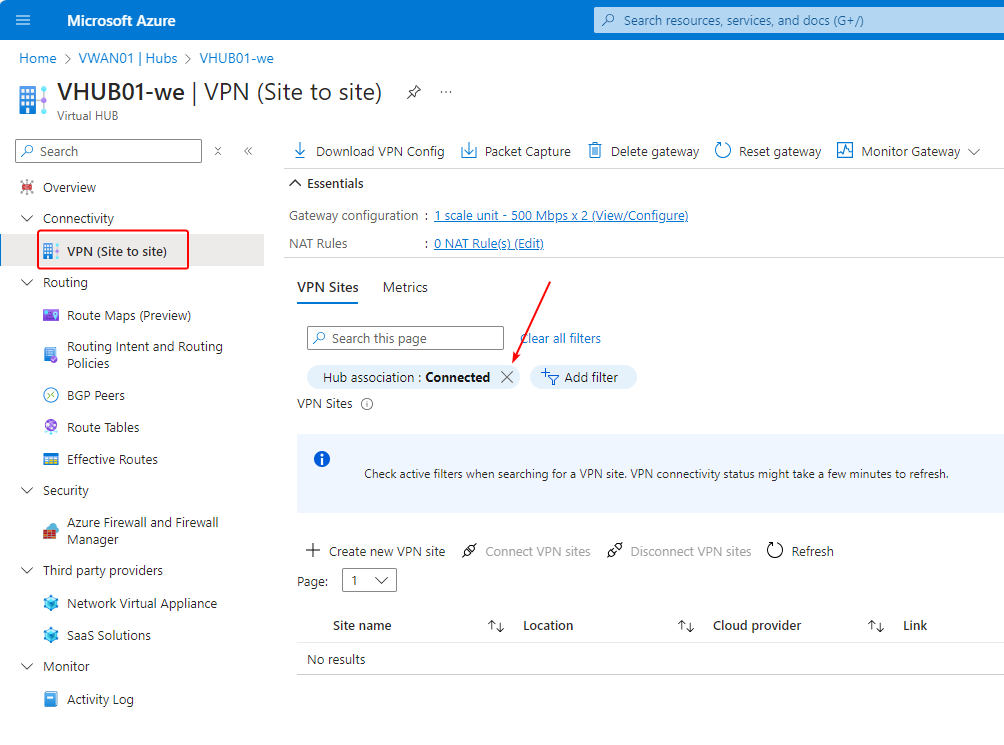Sort by Location column

pyautogui.click(x=686, y=626)
